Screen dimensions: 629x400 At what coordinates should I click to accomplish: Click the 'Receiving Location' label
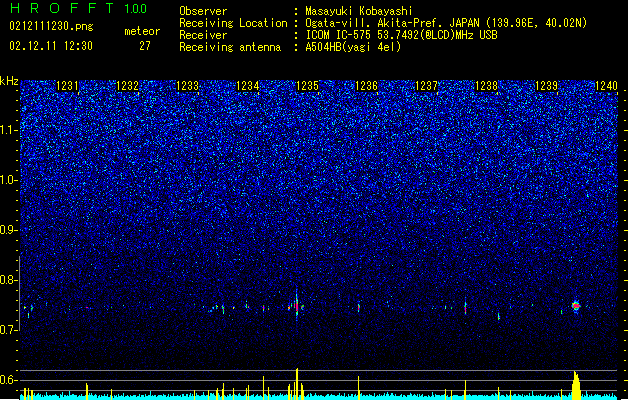tap(233, 23)
